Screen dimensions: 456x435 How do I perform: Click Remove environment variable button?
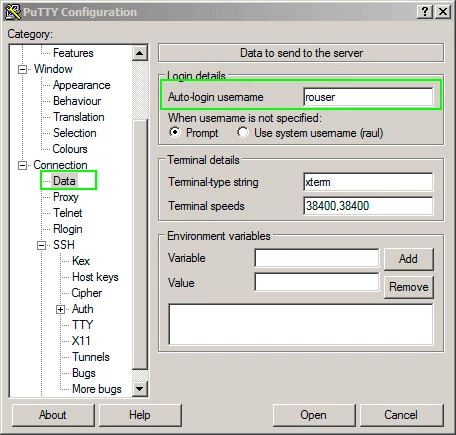coord(409,287)
